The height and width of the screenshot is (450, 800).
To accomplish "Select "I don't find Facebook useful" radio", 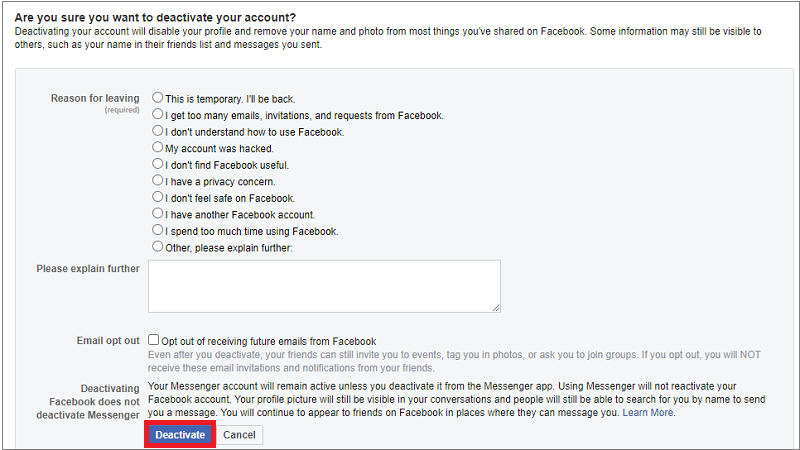I will click(158, 164).
